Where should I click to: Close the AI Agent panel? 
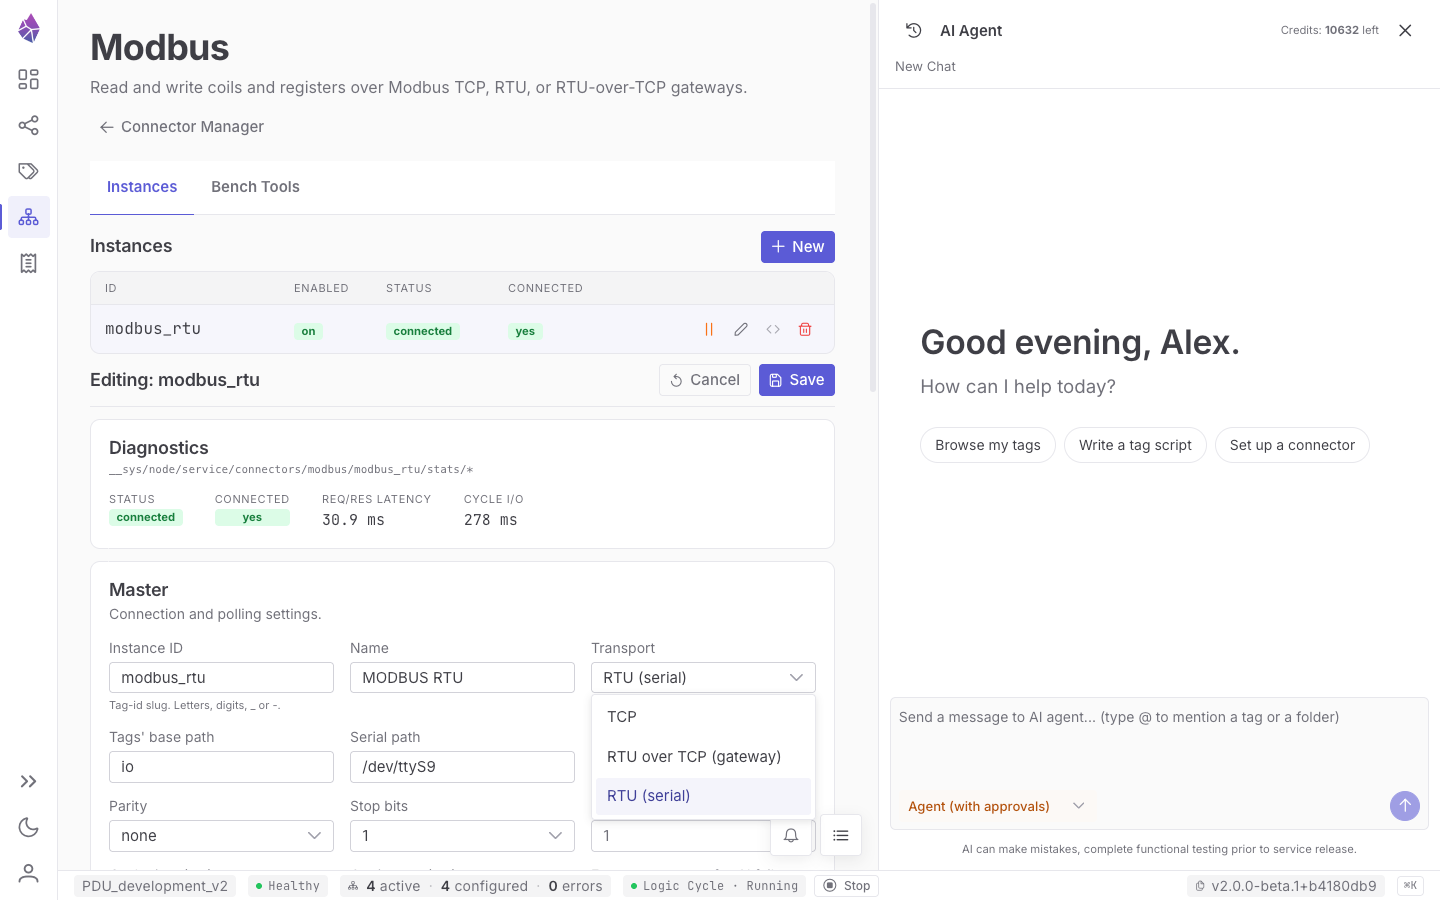(1405, 30)
